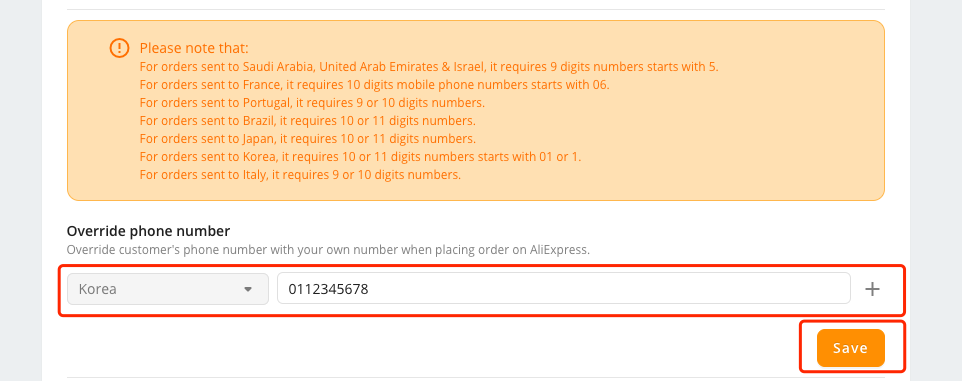
Task: Click the Japan phone requirement line
Action: pyautogui.click(x=307, y=138)
